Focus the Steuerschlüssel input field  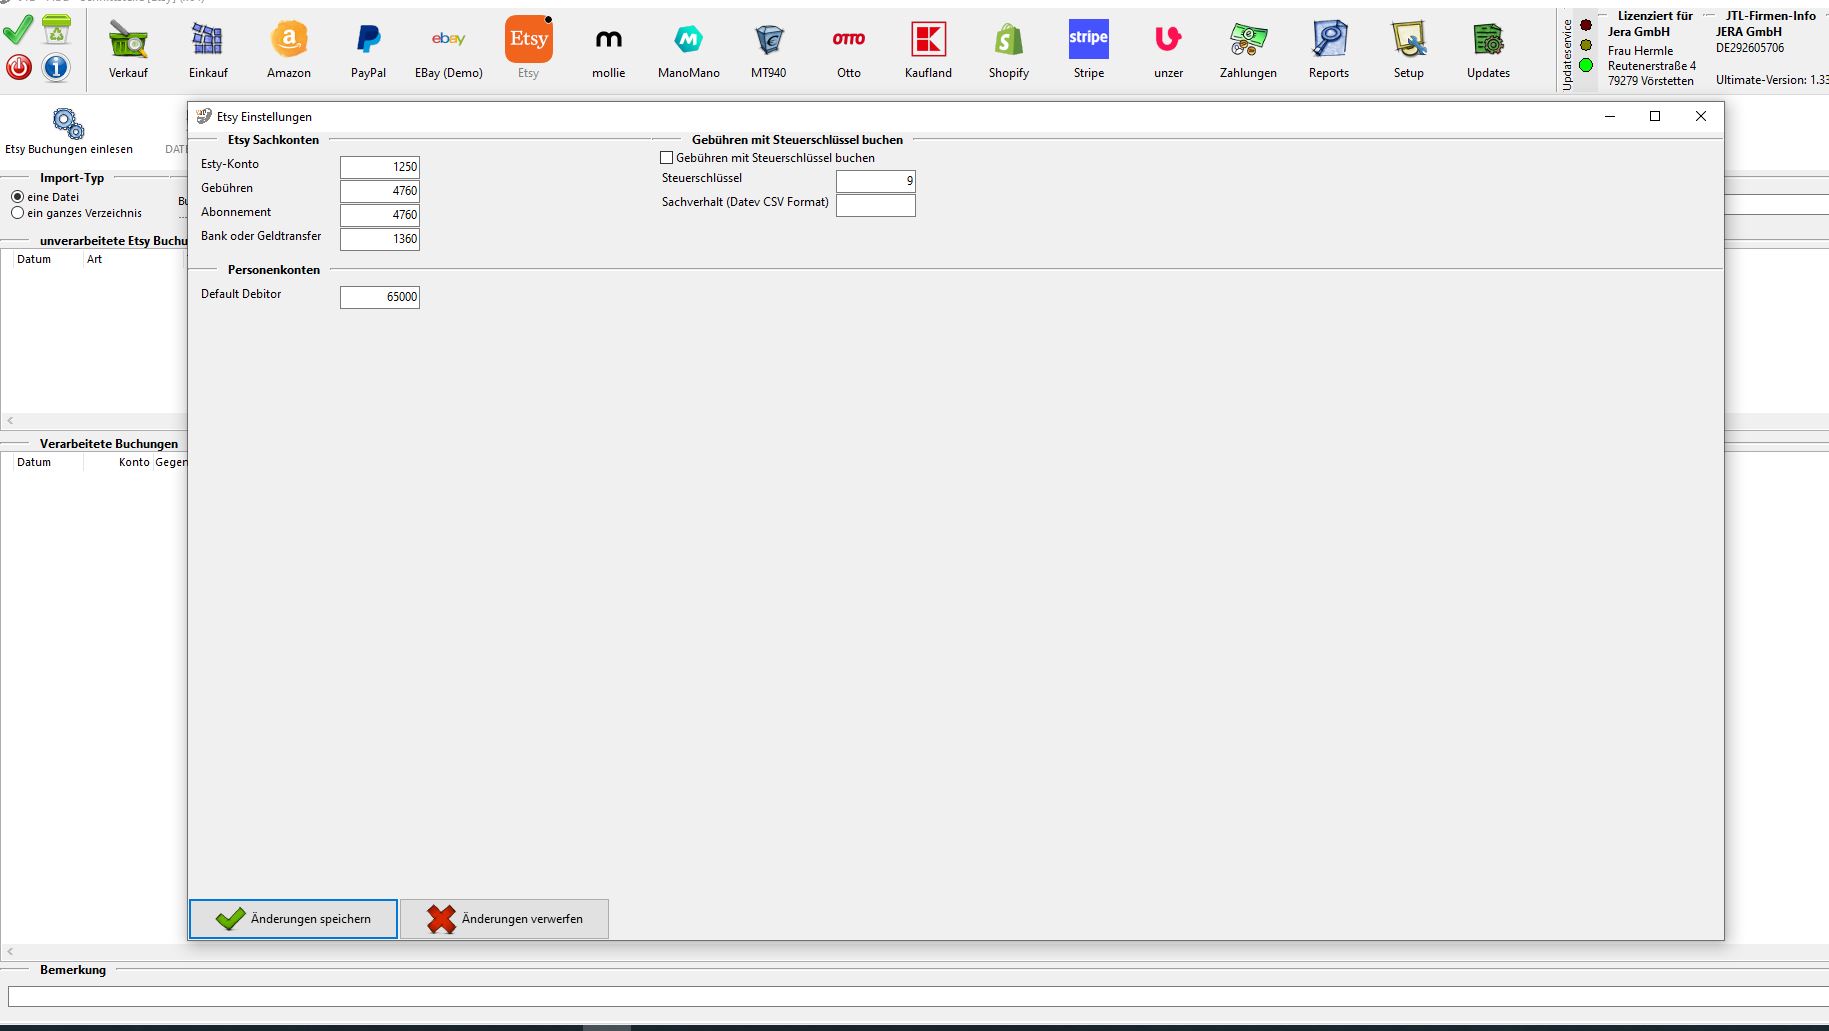pos(875,181)
